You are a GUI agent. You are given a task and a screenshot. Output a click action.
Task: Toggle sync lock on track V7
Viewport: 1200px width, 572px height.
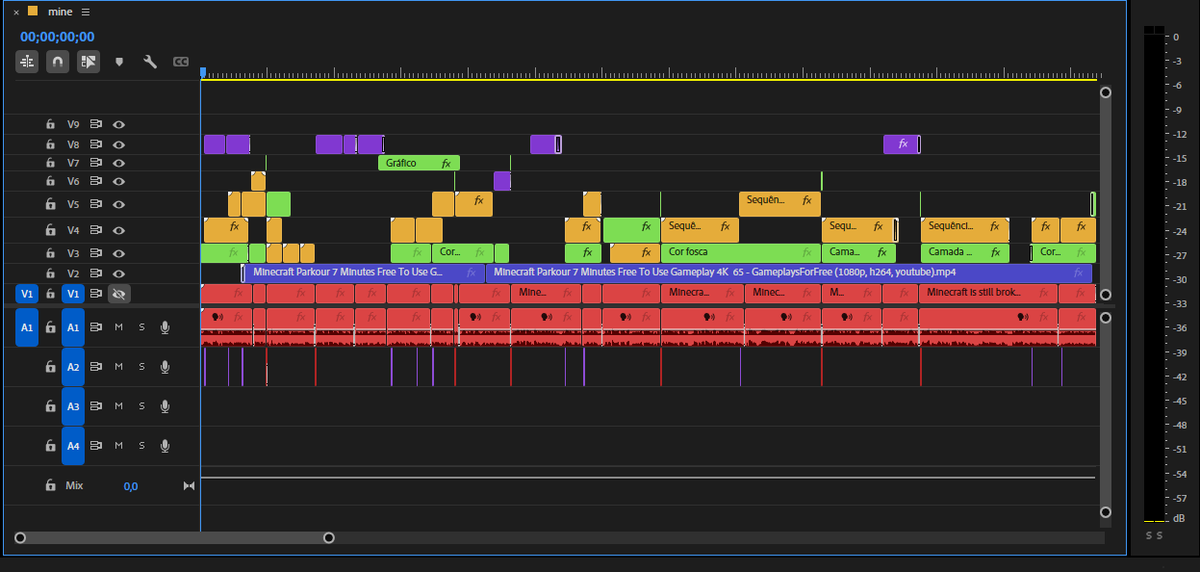tap(96, 162)
